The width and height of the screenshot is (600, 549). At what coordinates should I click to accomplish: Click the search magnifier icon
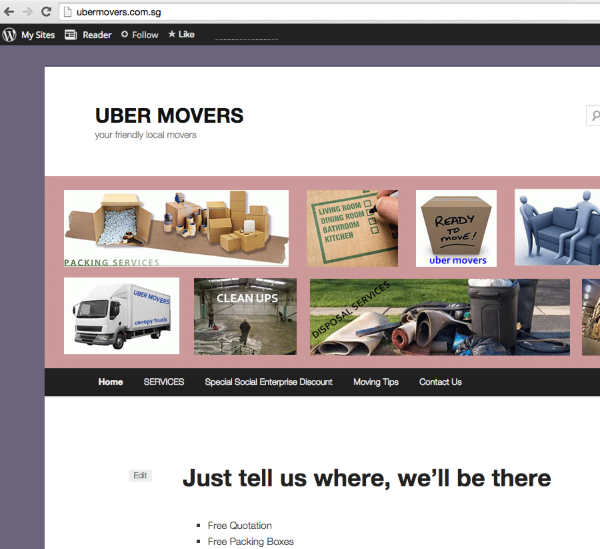tap(595, 116)
